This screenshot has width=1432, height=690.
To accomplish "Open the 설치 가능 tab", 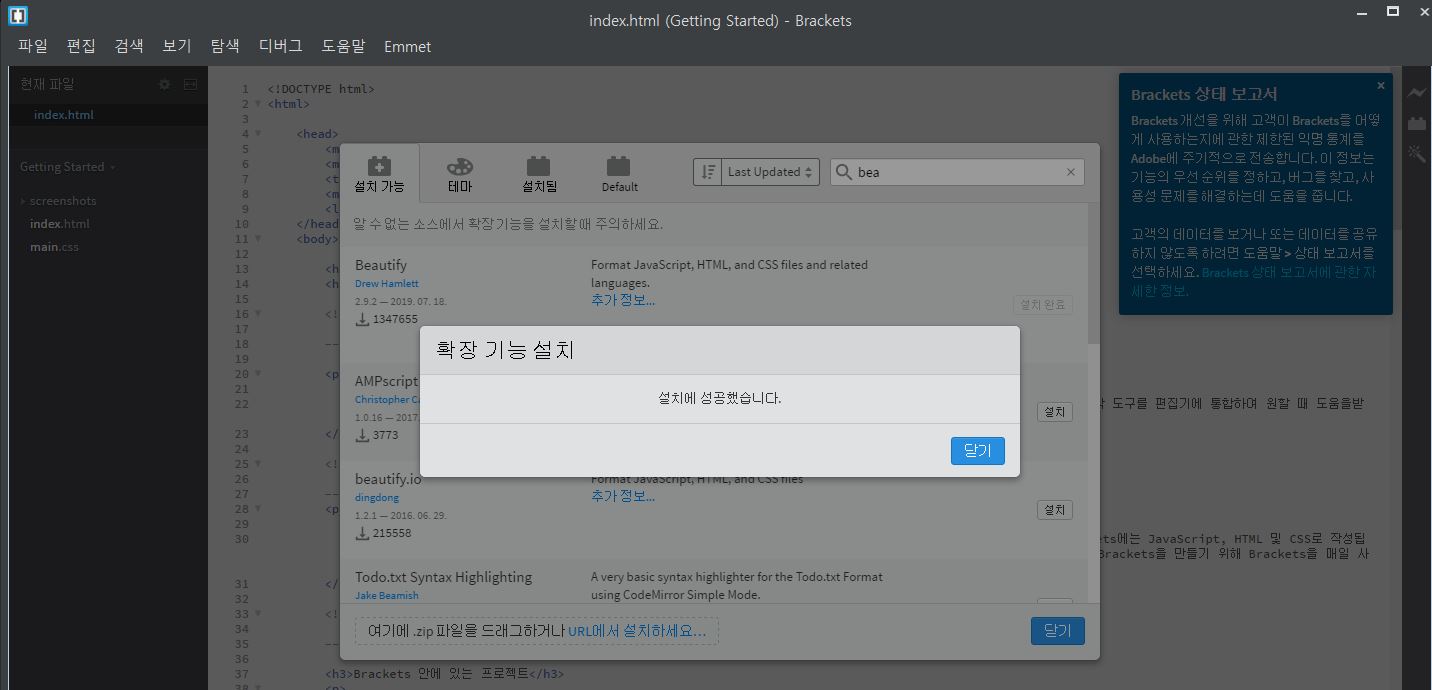I will coord(380,175).
